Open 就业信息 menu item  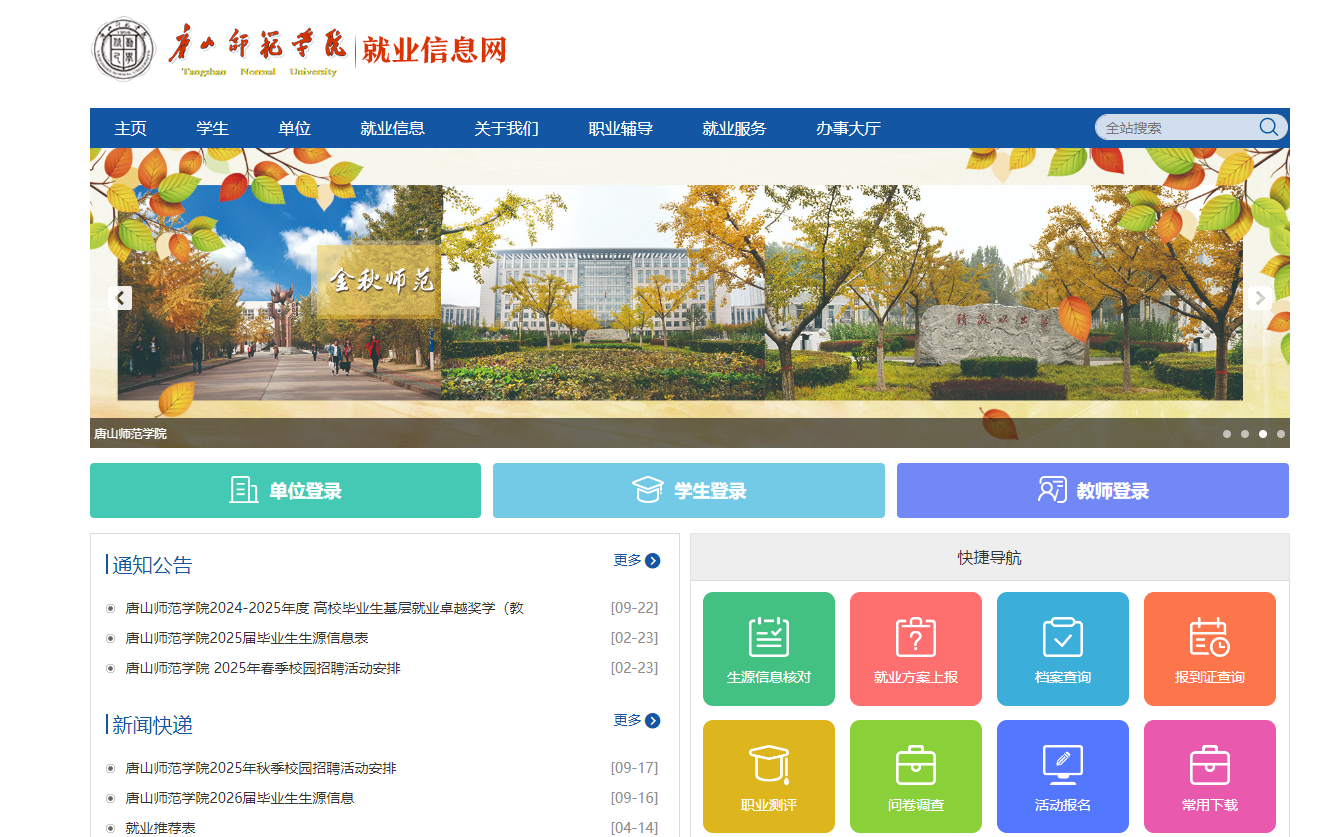tap(392, 128)
